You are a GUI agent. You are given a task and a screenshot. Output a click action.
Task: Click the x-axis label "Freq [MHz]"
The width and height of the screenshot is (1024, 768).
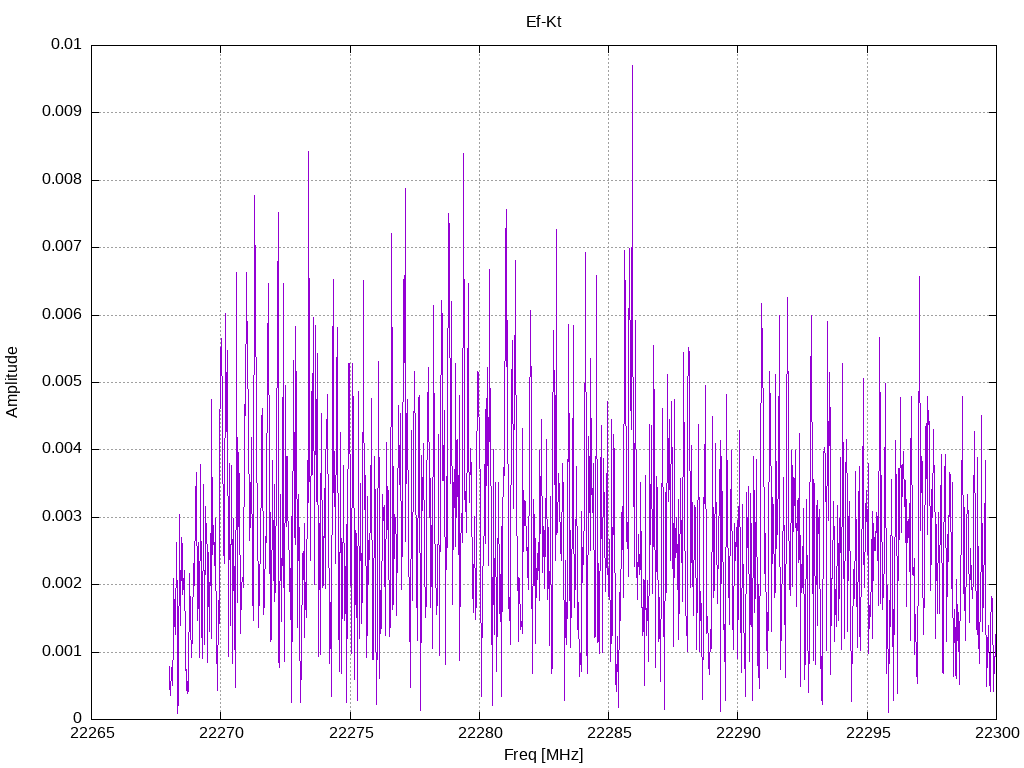coord(543,755)
